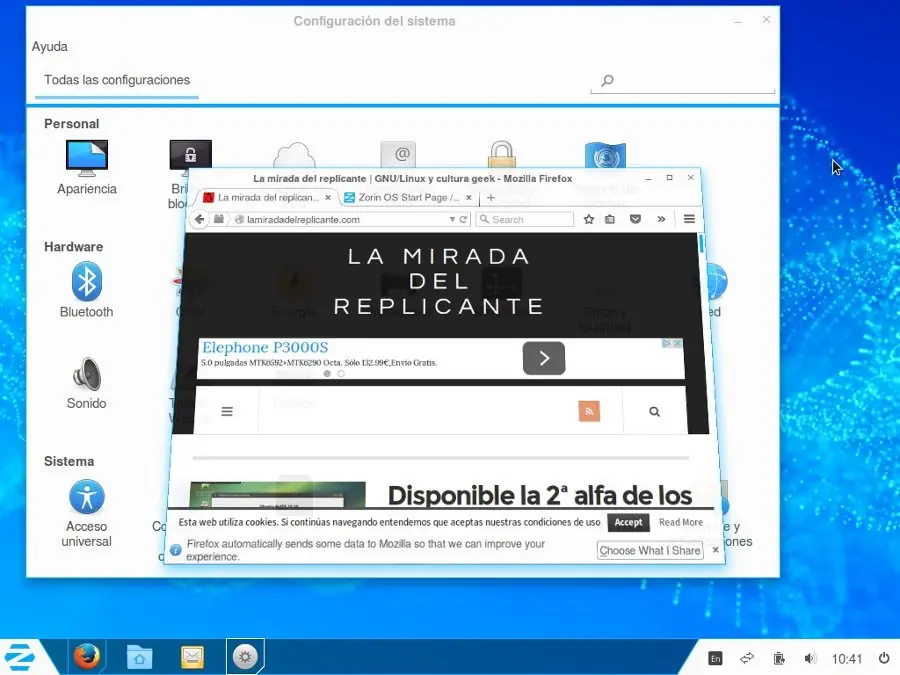Open Sonido sound settings icon
900x675 pixels.
[87, 383]
